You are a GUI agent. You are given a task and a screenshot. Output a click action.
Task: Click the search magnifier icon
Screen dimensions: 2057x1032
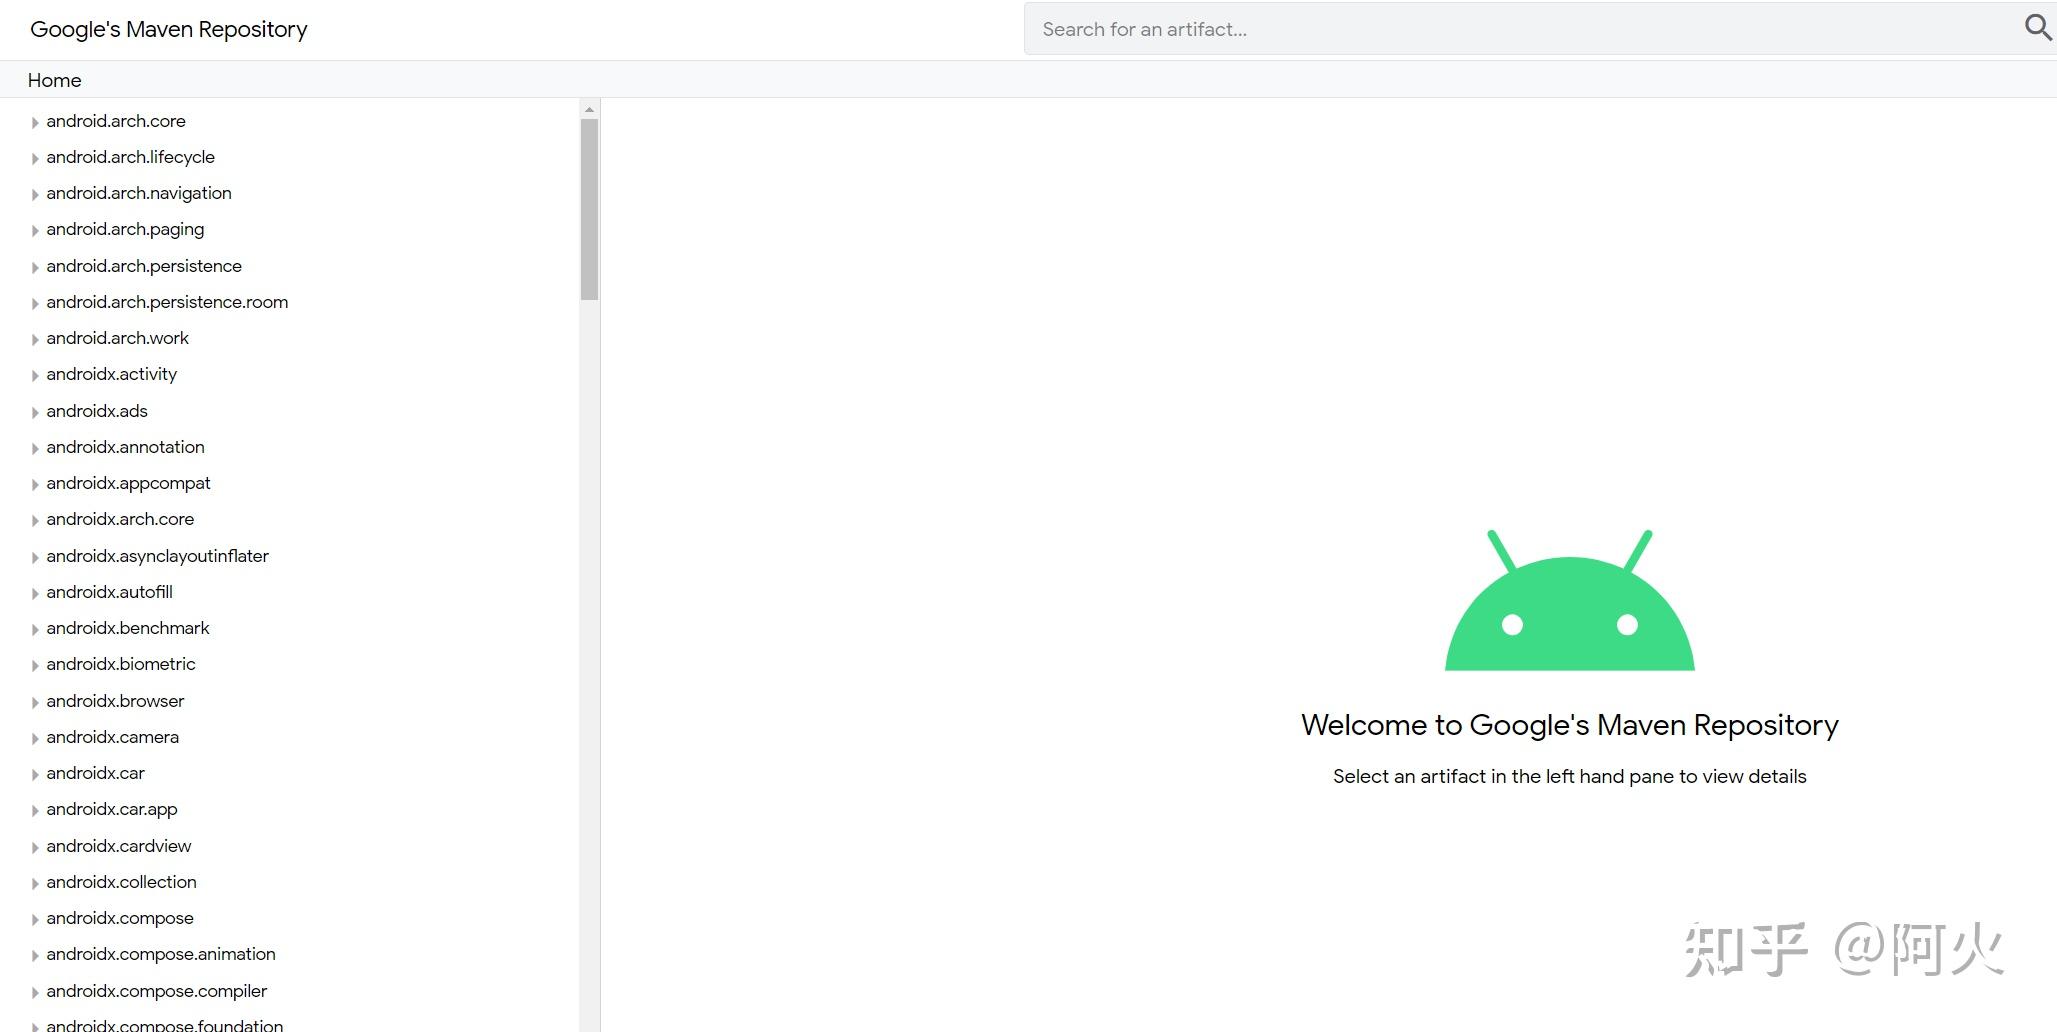2037,28
